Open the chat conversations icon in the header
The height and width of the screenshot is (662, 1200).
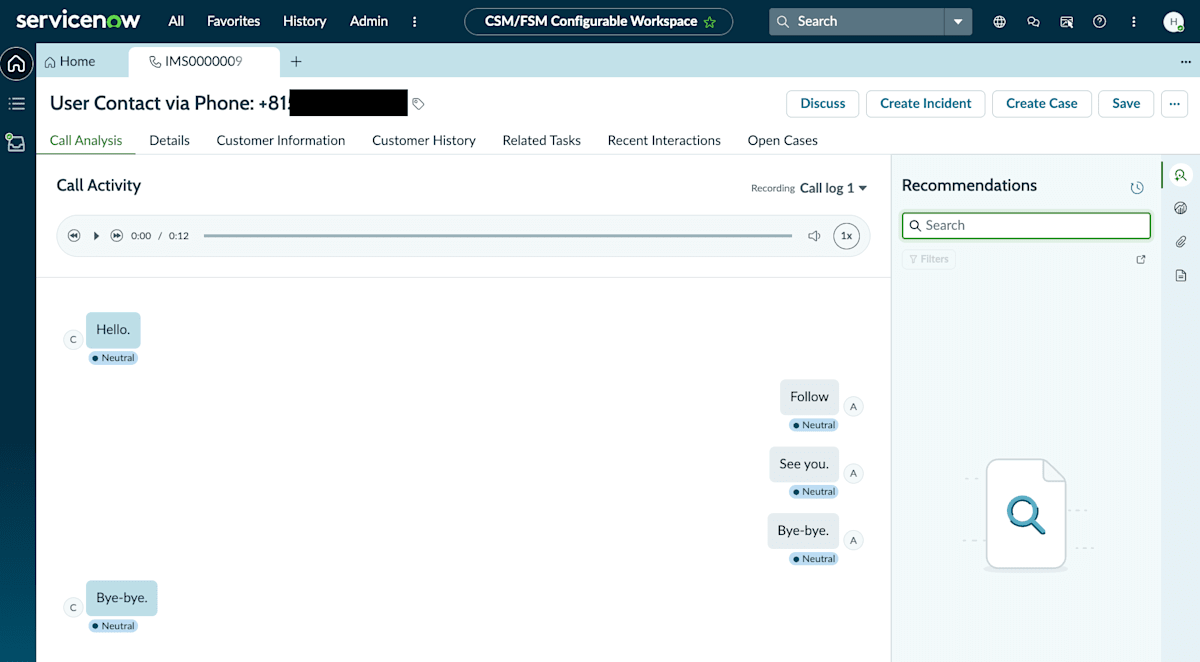1033,21
